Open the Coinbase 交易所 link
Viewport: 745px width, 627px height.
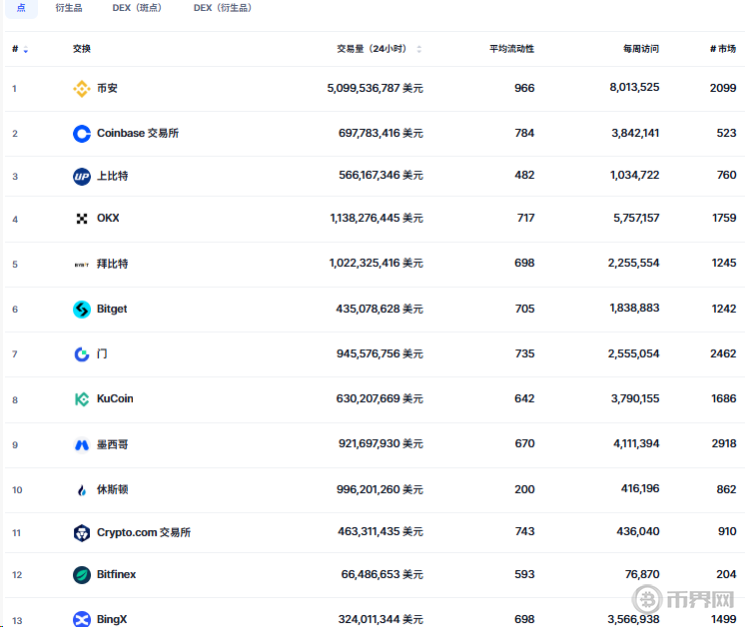pyautogui.click(x=138, y=133)
